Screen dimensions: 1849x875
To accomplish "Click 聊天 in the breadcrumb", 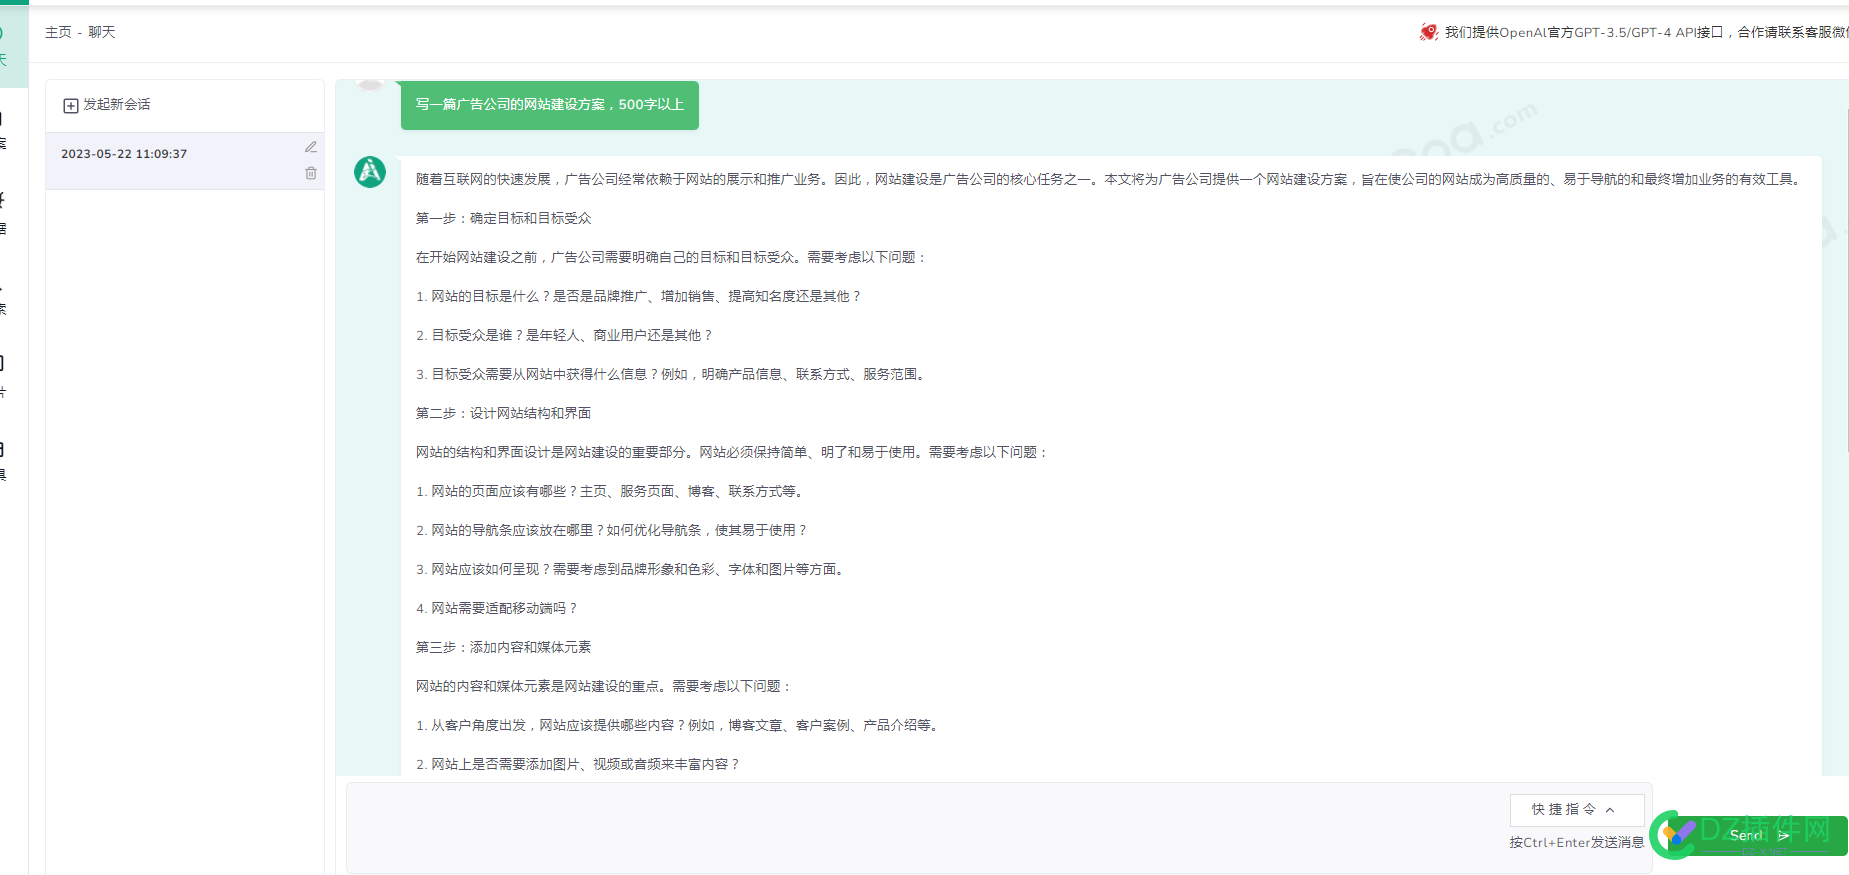I will click(x=102, y=32).
